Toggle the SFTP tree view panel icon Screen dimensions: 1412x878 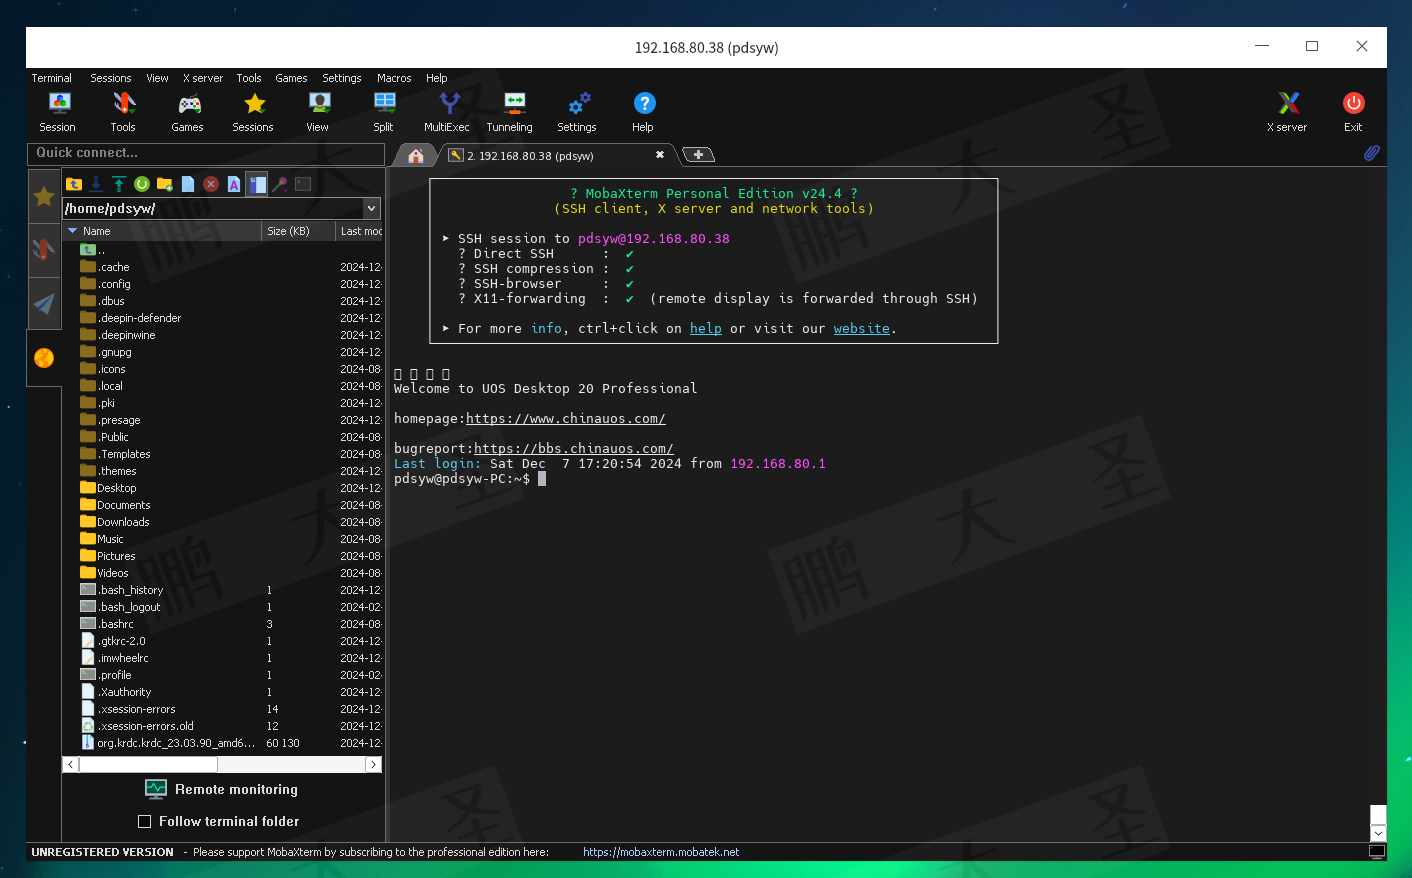coord(257,184)
